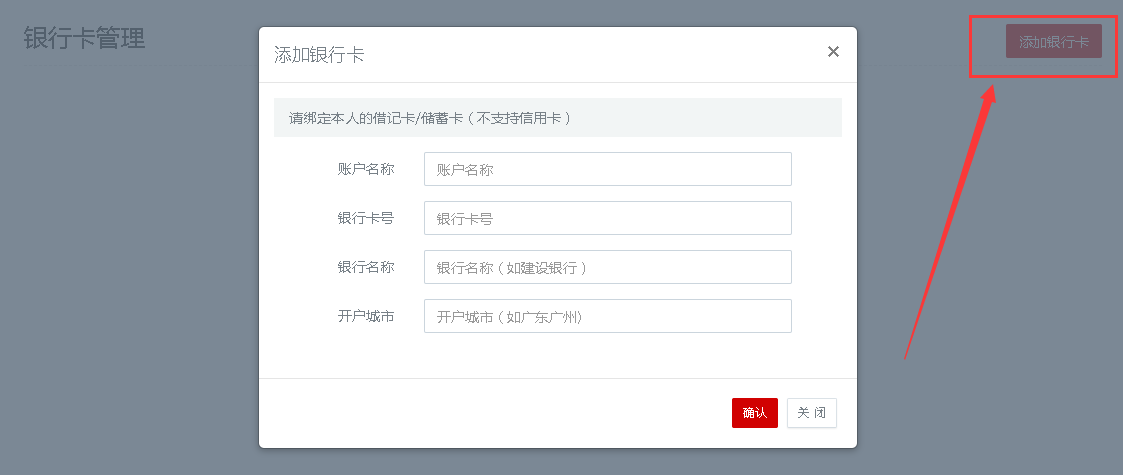Close the 添加银行卡 dialog with X
Viewport: 1123px width, 475px height.
point(833,52)
